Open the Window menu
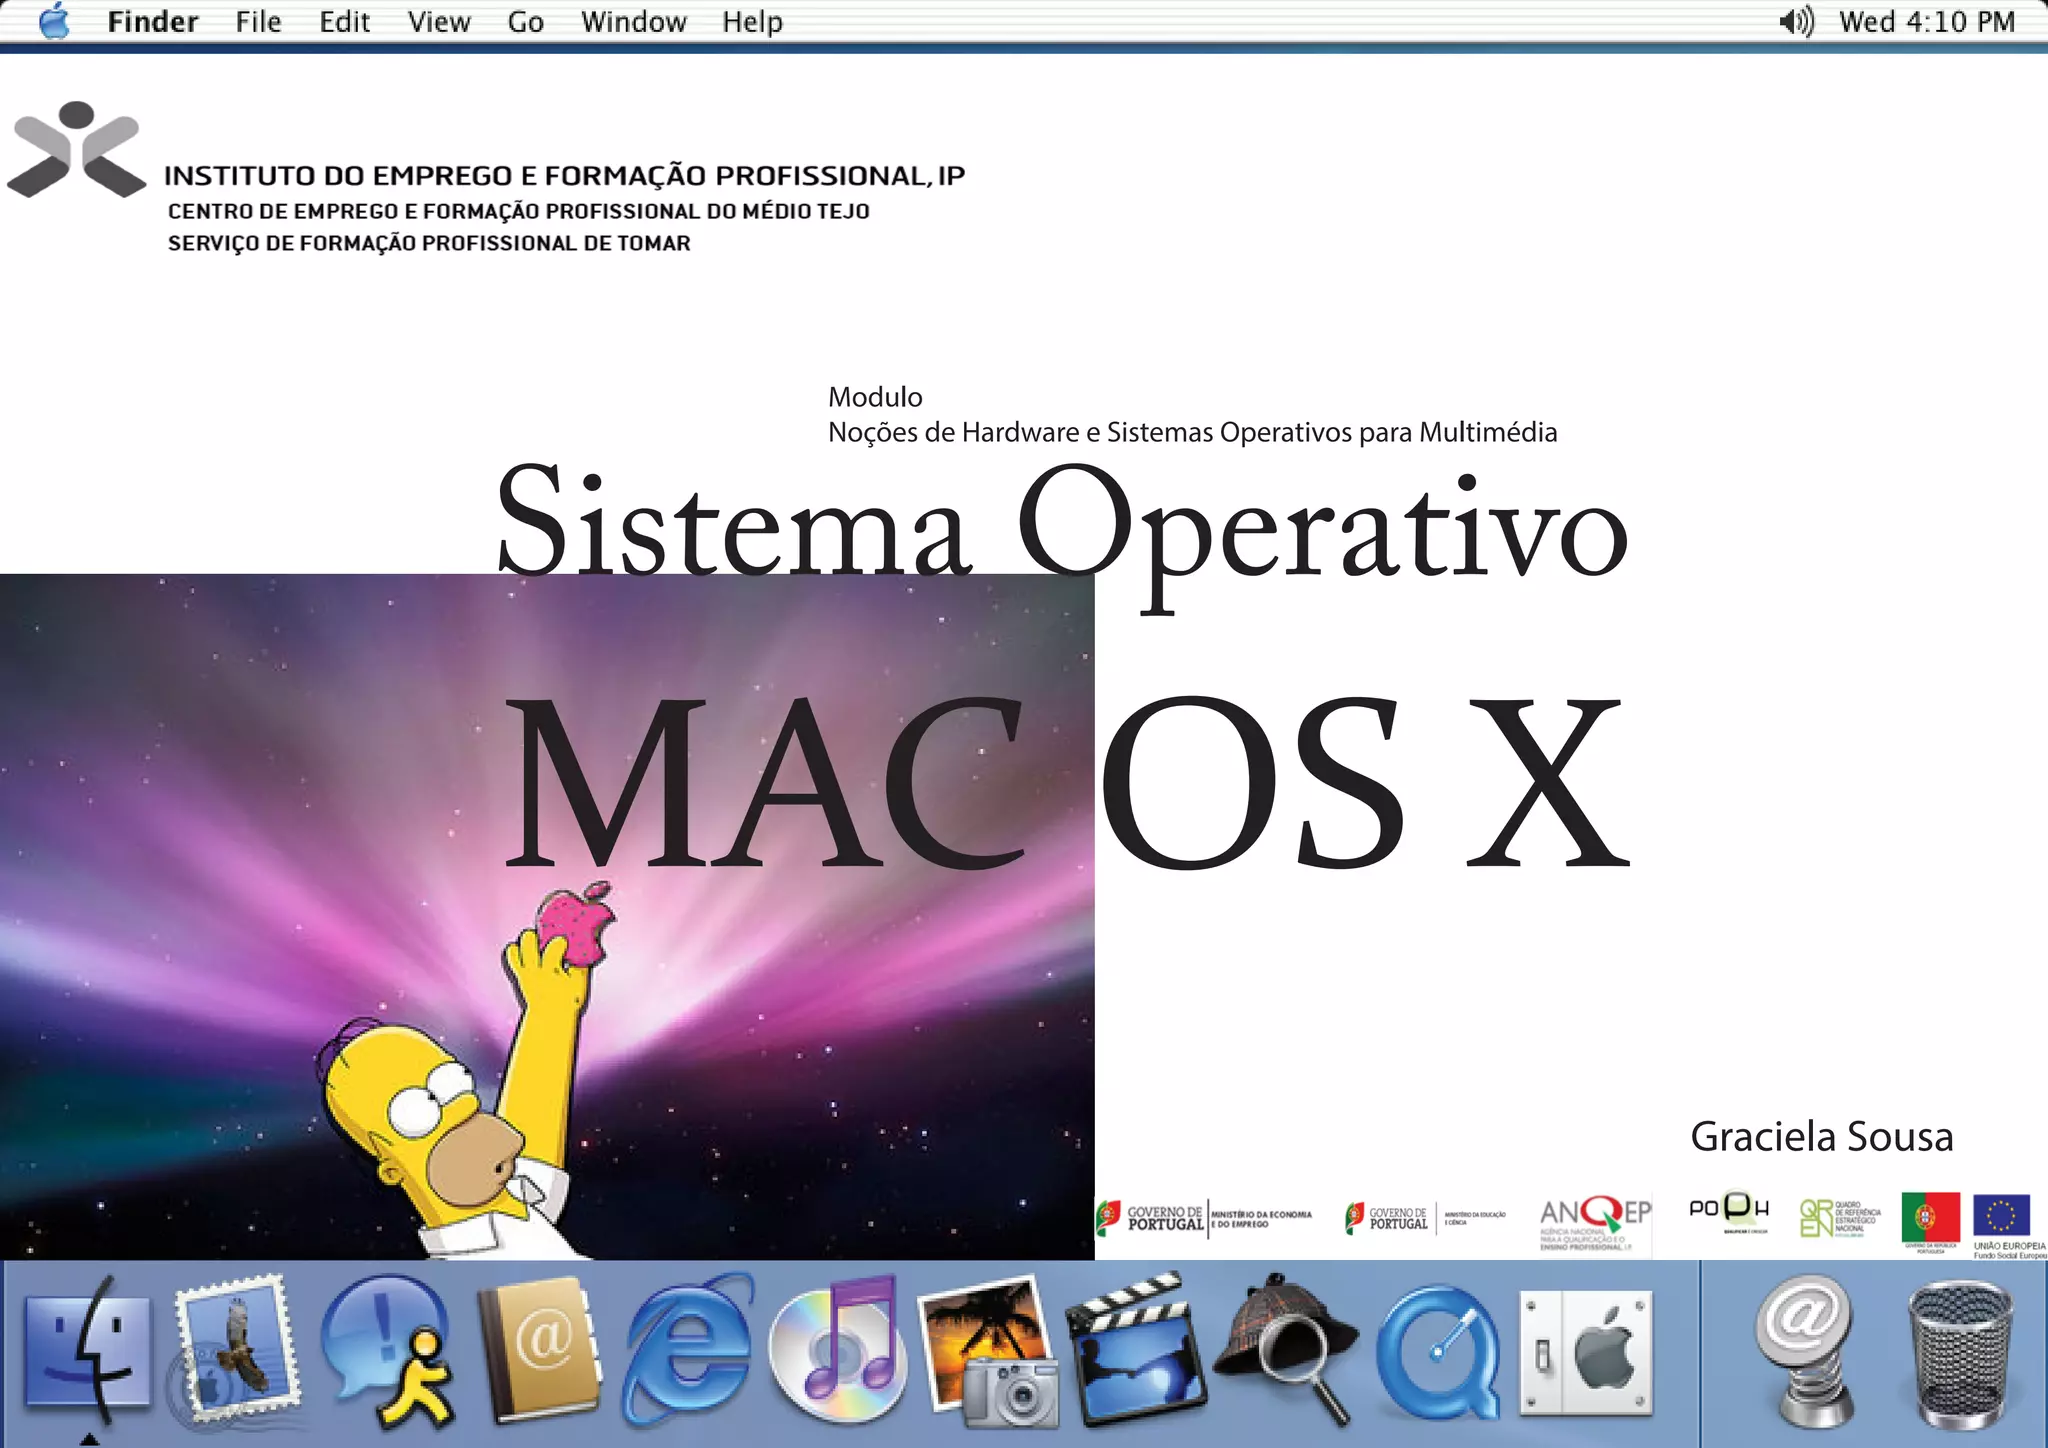This screenshot has height=1448, width=2048. click(634, 21)
